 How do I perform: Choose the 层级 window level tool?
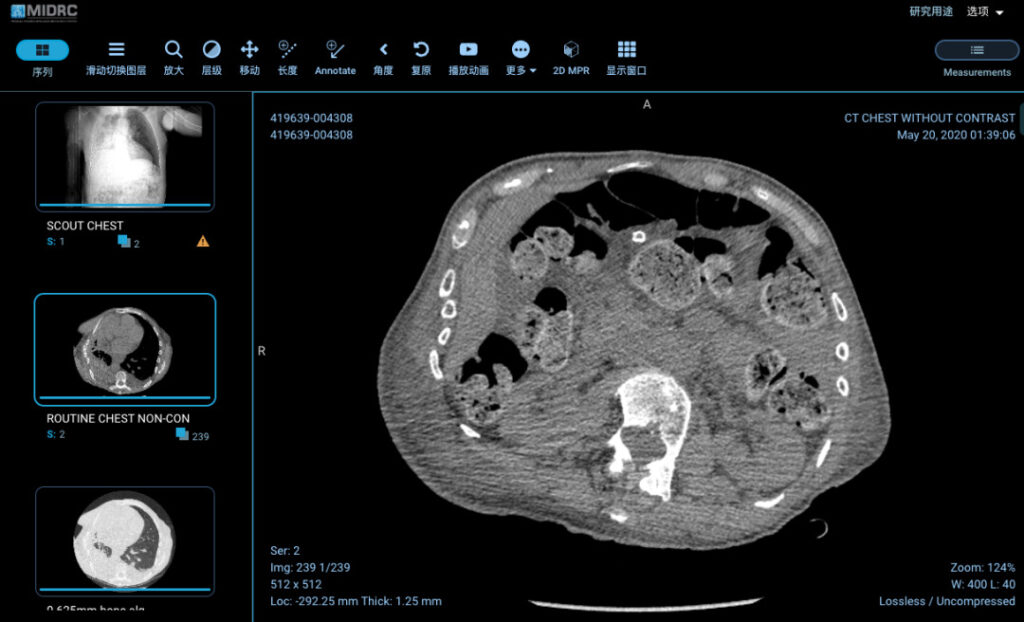[x=212, y=57]
